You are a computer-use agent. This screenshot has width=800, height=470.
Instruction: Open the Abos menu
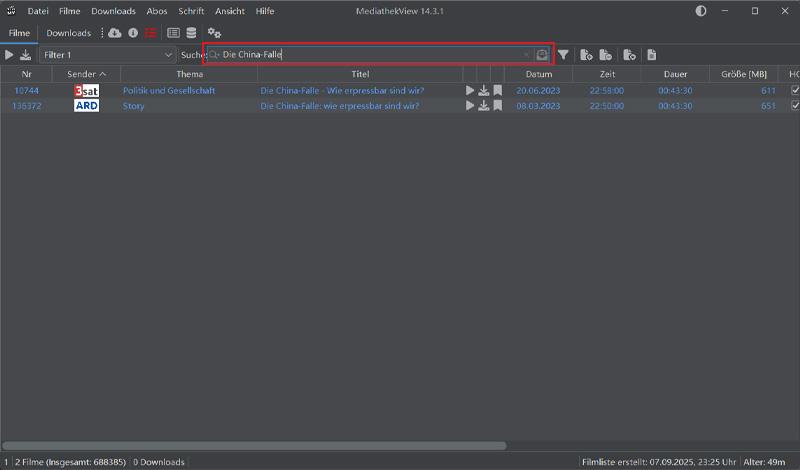point(157,11)
